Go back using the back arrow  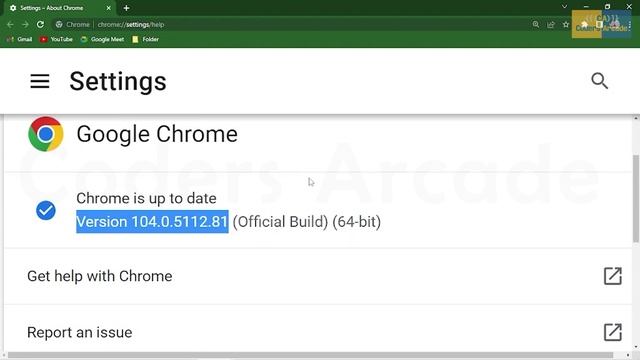click(10, 24)
